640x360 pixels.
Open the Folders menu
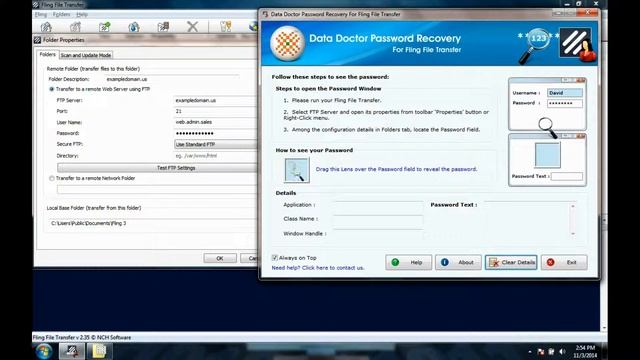point(61,14)
